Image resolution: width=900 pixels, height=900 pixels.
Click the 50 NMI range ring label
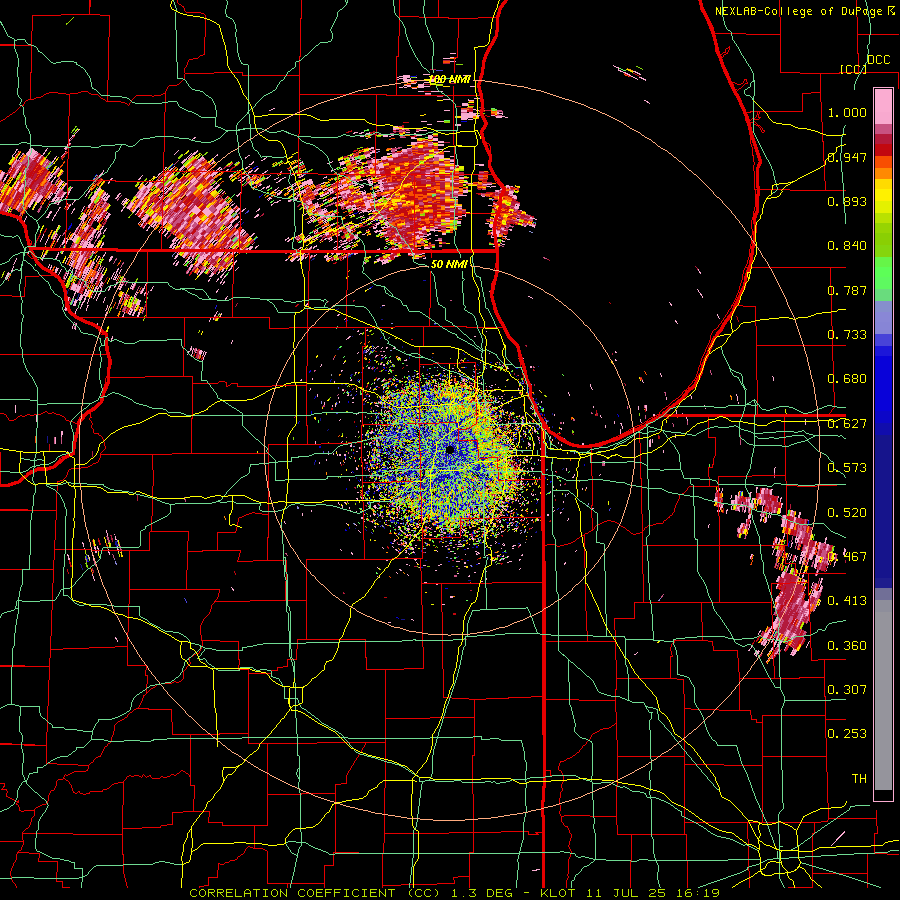pyautogui.click(x=448, y=264)
